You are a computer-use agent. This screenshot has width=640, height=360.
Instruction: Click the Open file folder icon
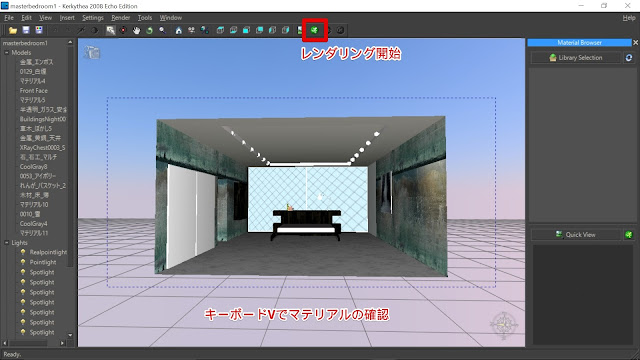click(13, 30)
